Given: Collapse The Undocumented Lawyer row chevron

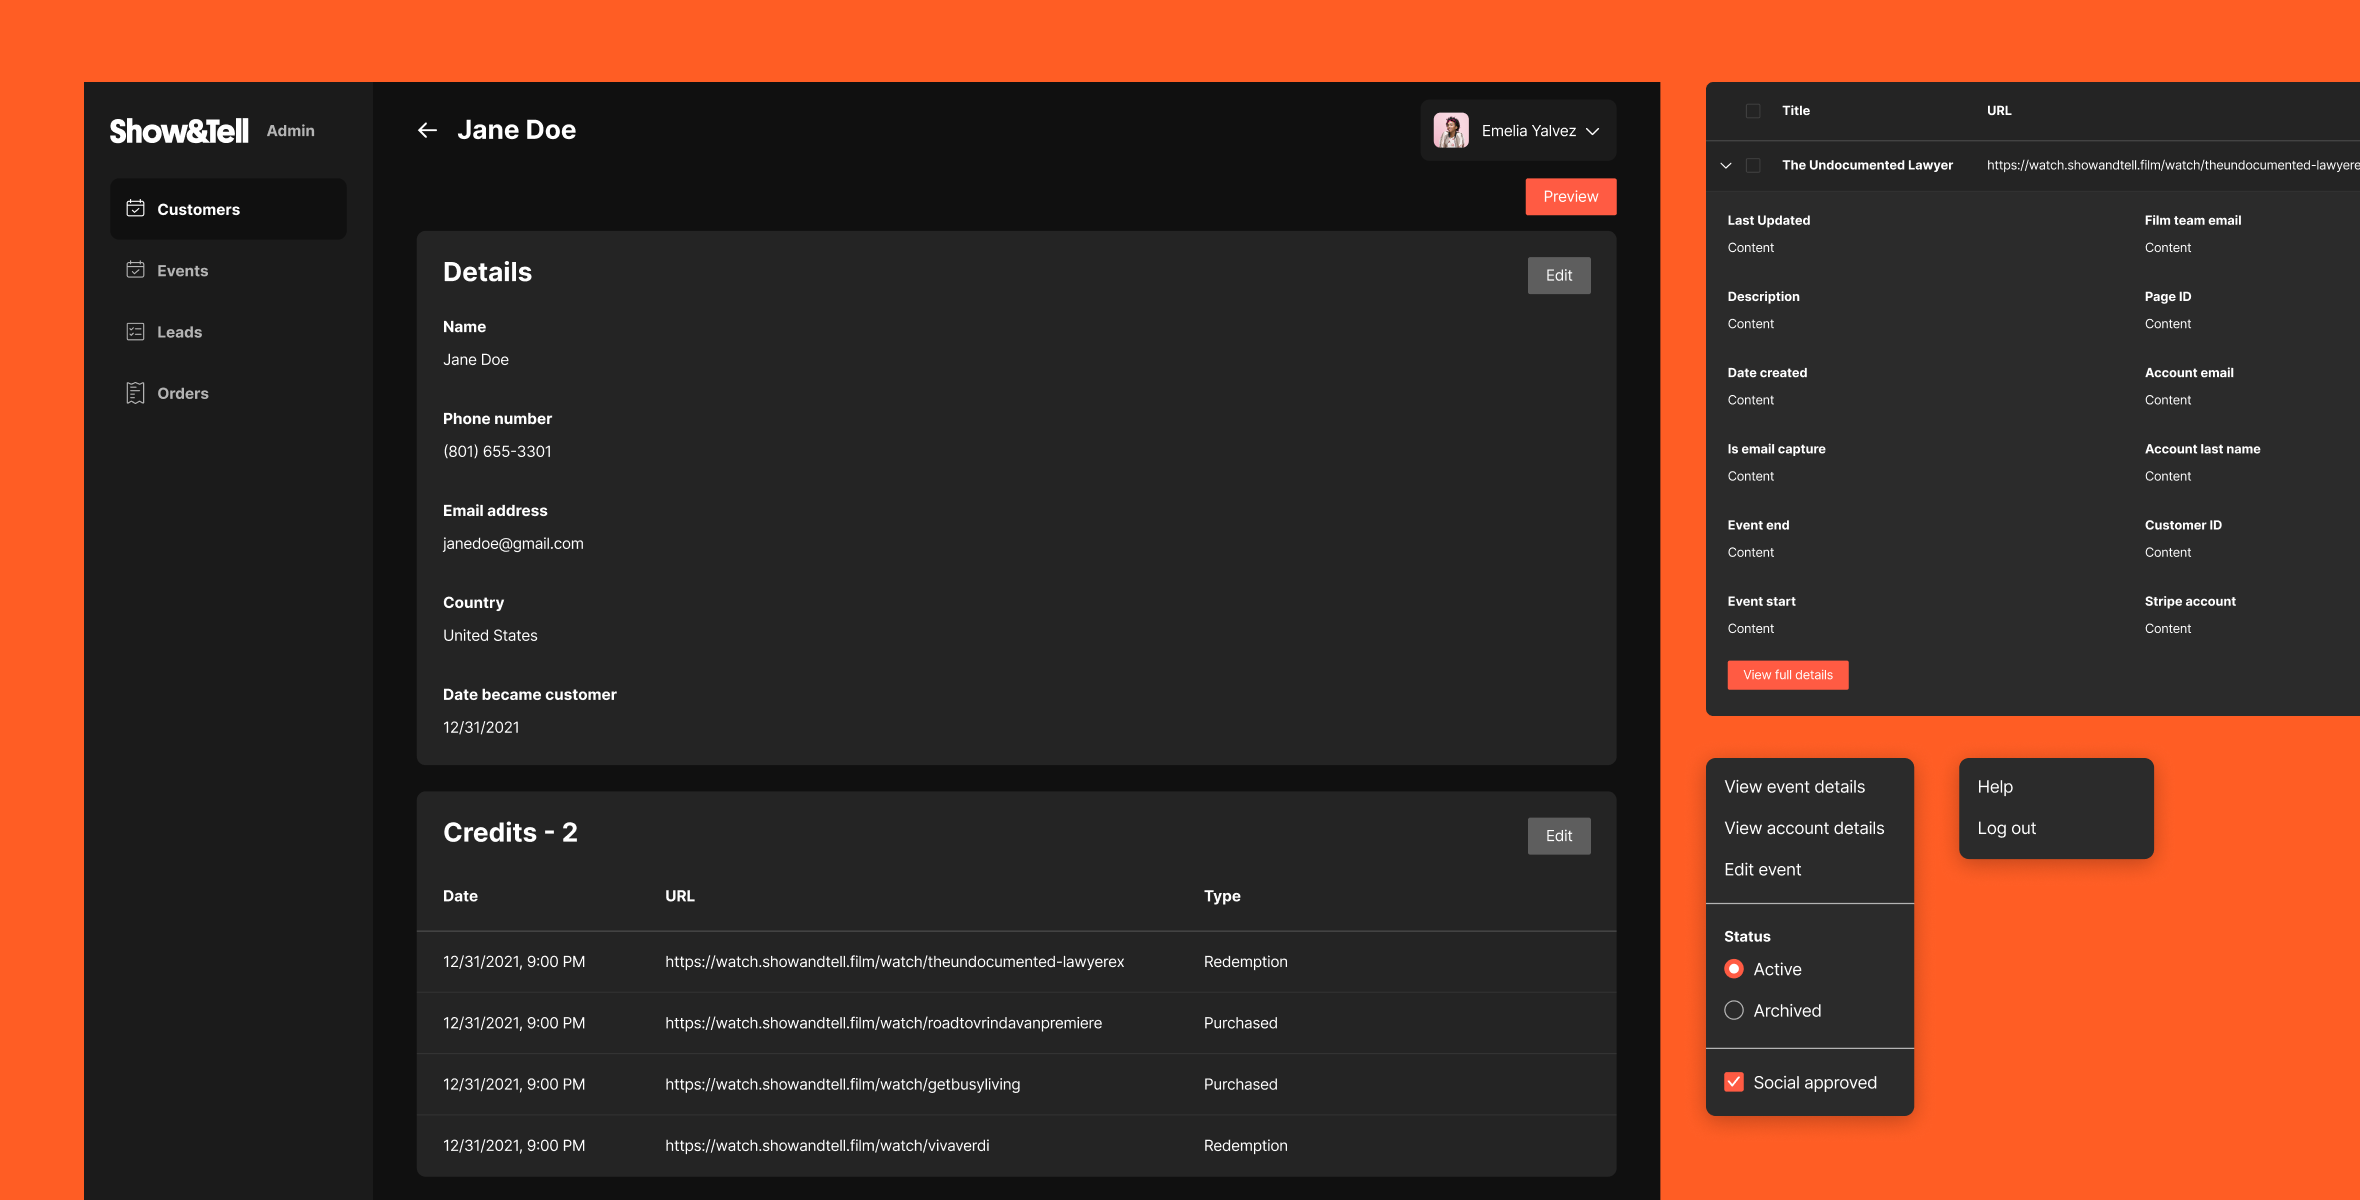Looking at the screenshot, I should pyautogui.click(x=1726, y=165).
